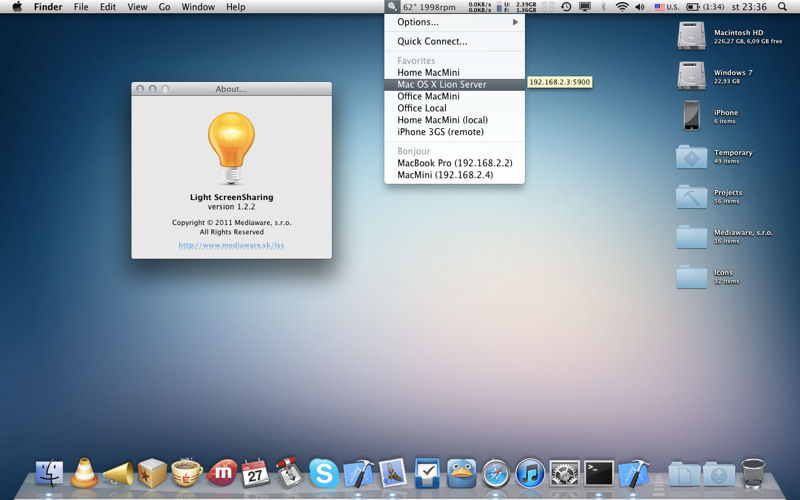Screen dimensions: 800x500
Task: Open System Preferences gear in Dock
Action: (x=564, y=473)
